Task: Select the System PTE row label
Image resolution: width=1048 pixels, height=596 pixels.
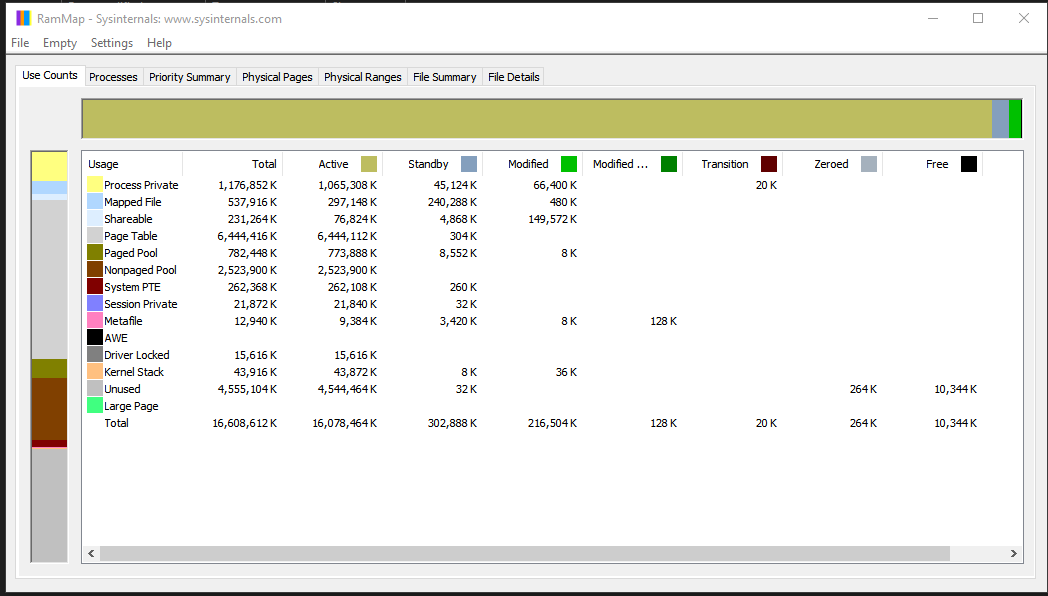Action: 132,287
